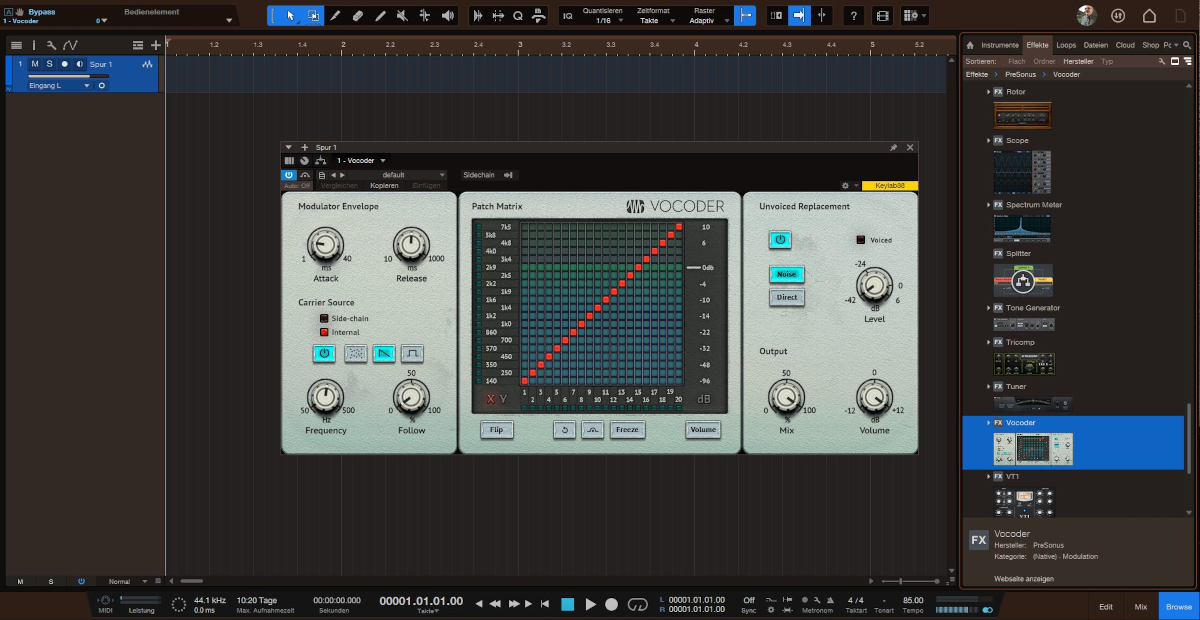
Task: Click the Vocoder thumbnail in the browser
Action: [x=1034, y=449]
